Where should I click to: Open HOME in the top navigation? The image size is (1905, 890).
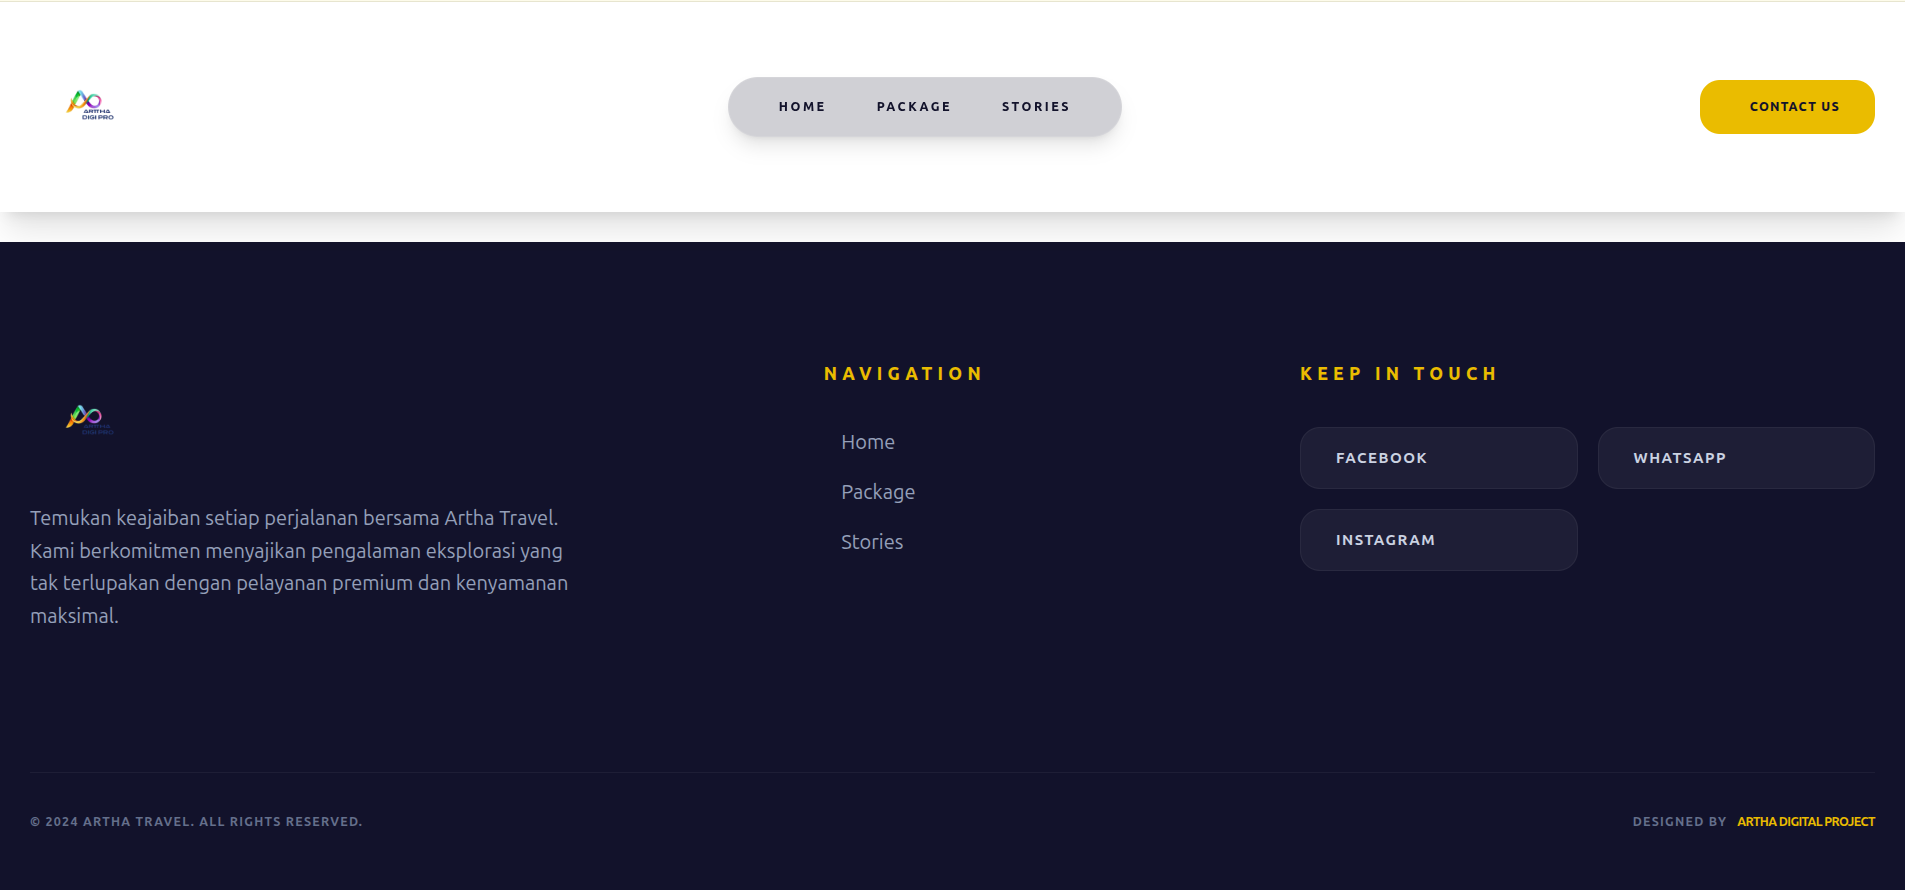(802, 107)
